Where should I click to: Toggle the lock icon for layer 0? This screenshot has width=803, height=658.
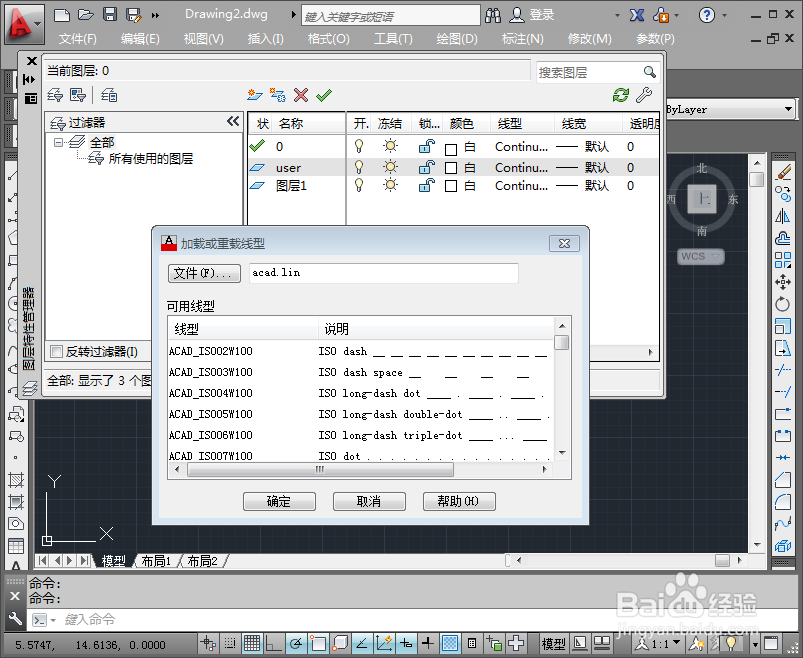click(x=427, y=147)
